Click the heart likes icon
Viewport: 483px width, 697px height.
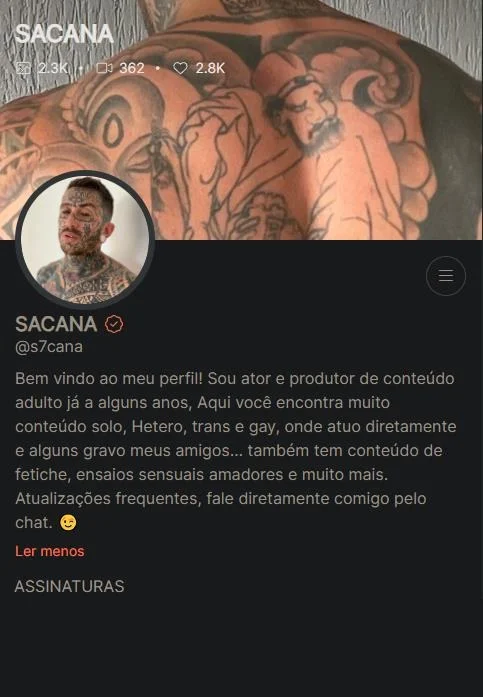(180, 68)
